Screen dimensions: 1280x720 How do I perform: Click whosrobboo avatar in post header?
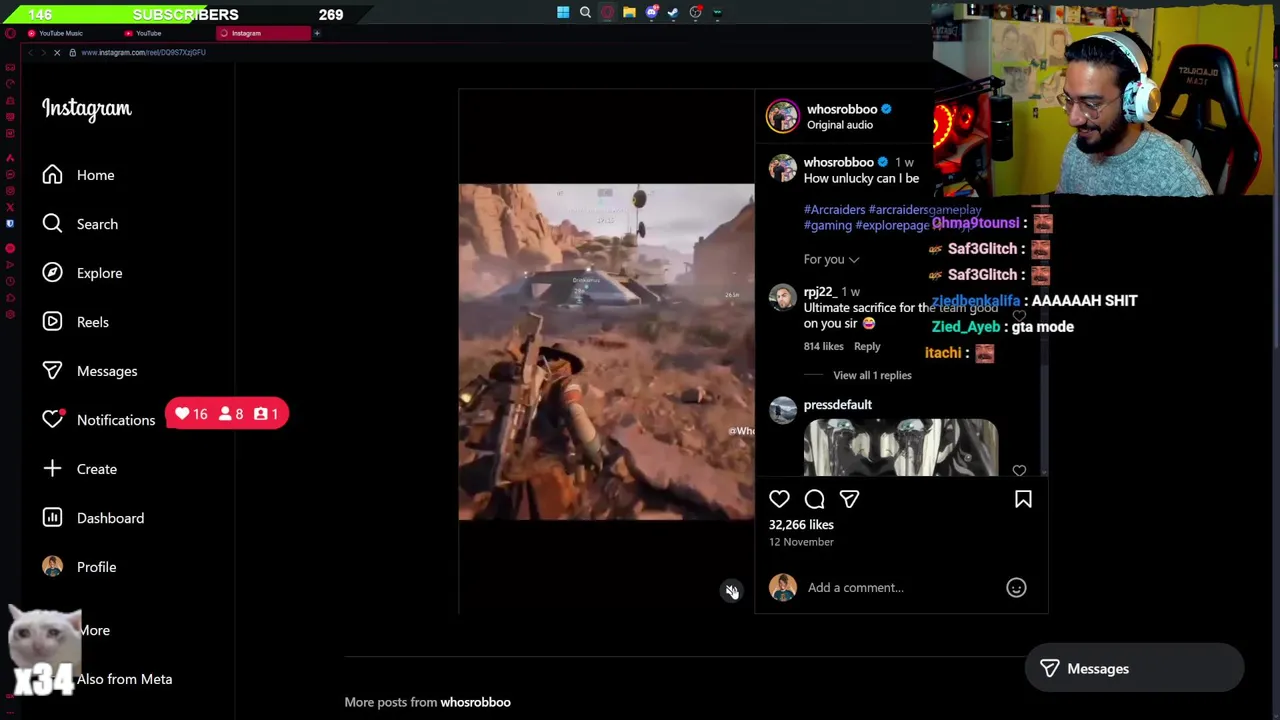click(x=783, y=116)
